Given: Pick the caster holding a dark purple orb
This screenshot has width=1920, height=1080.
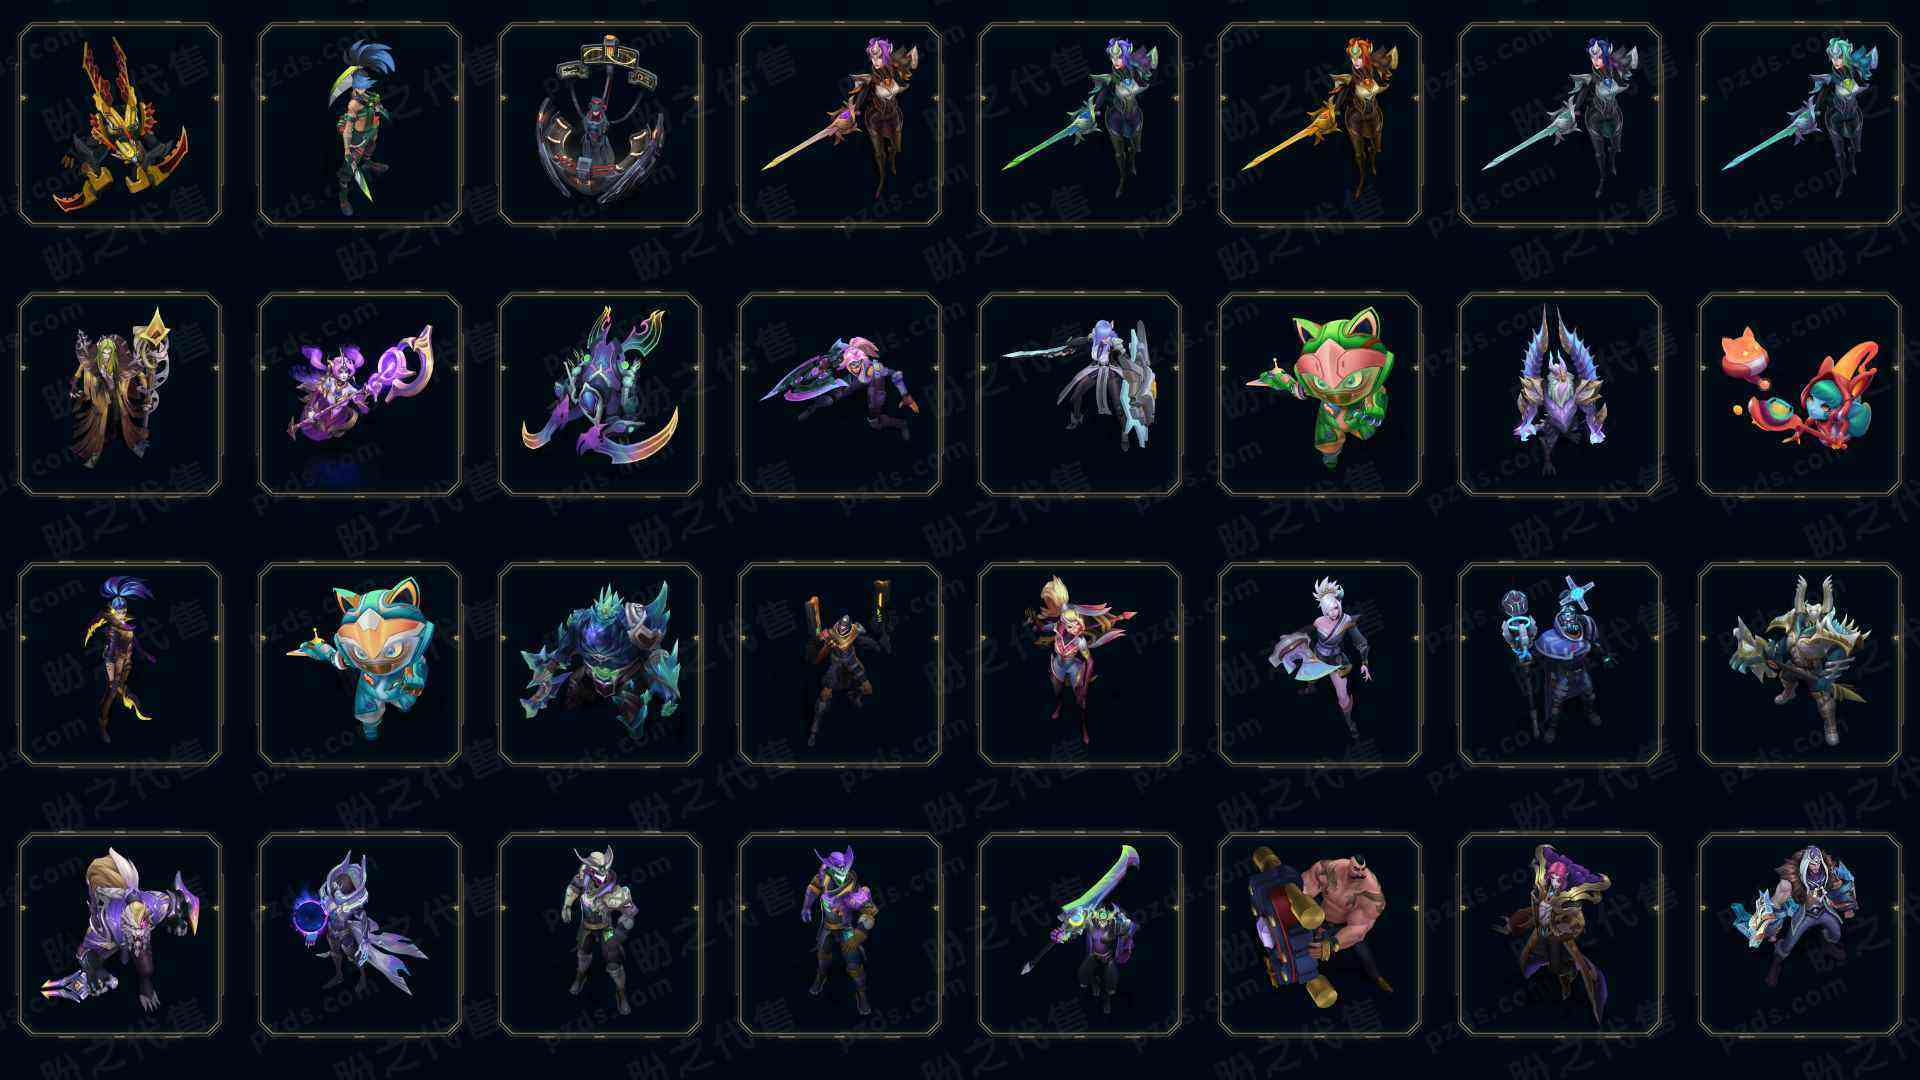Looking at the screenshot, I should [x=360, y=934].
